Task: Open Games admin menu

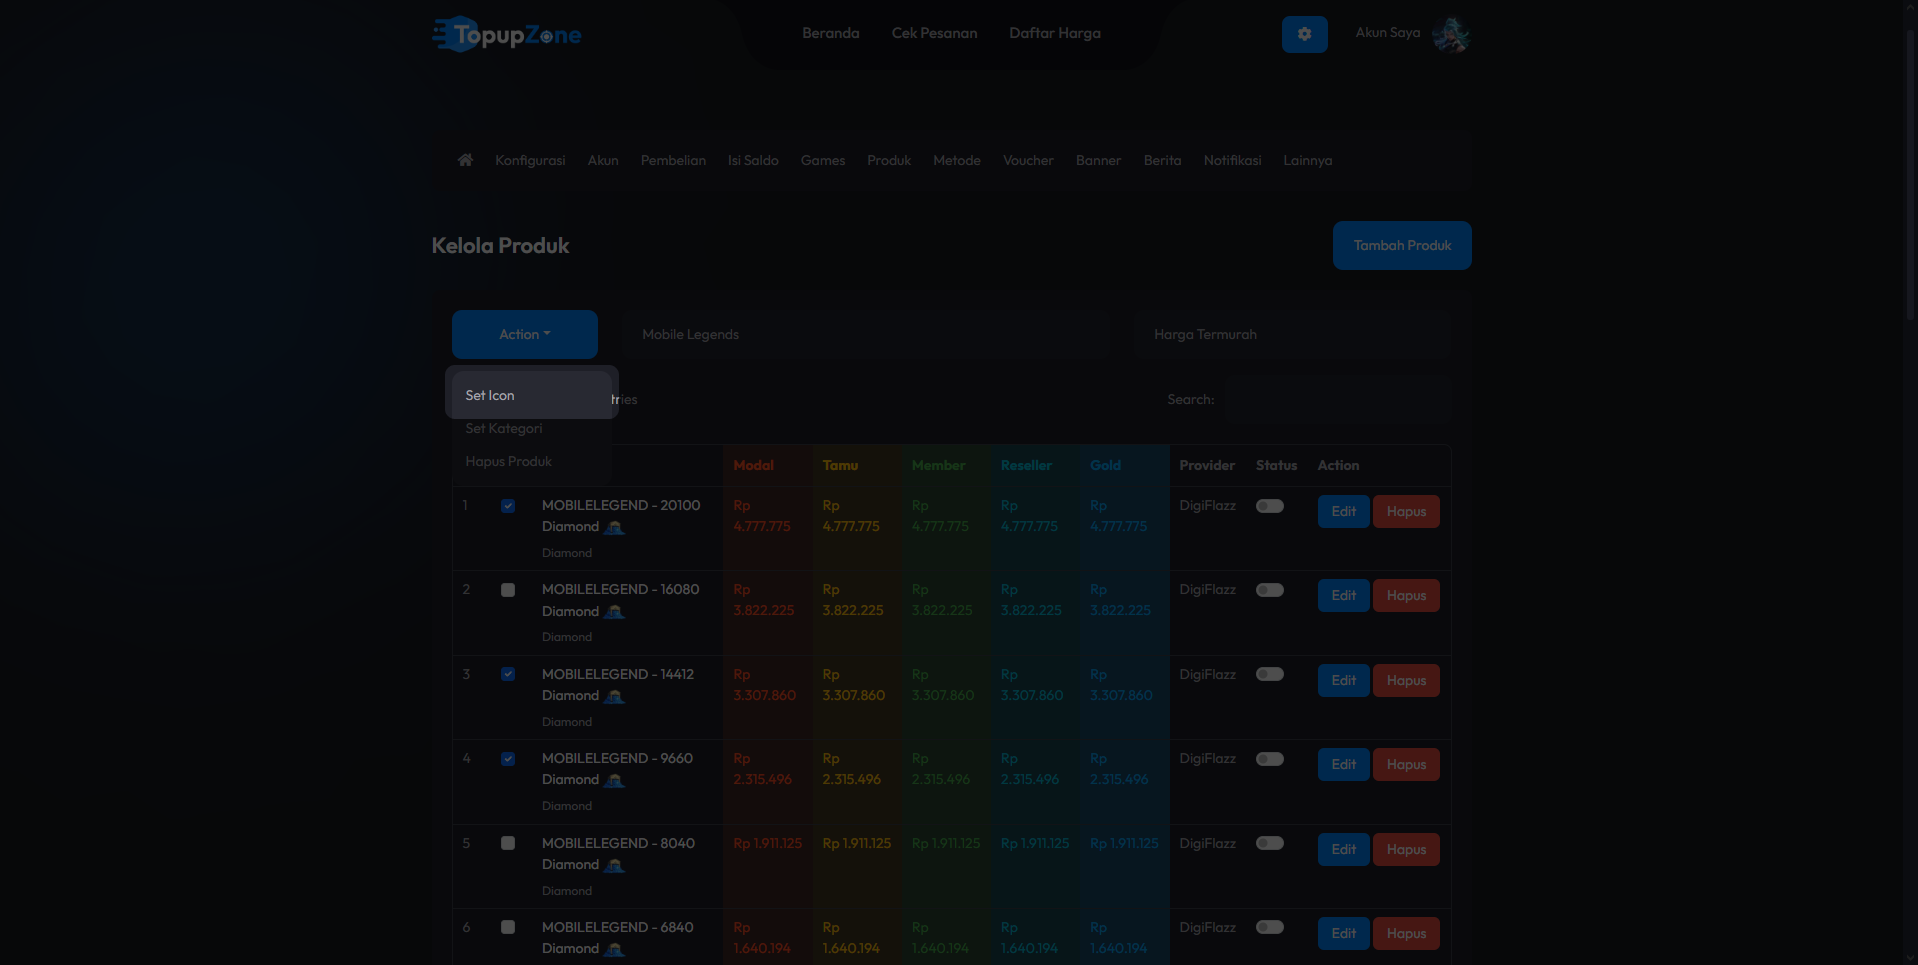Action: pyautogui.click(x=823, y=160)
